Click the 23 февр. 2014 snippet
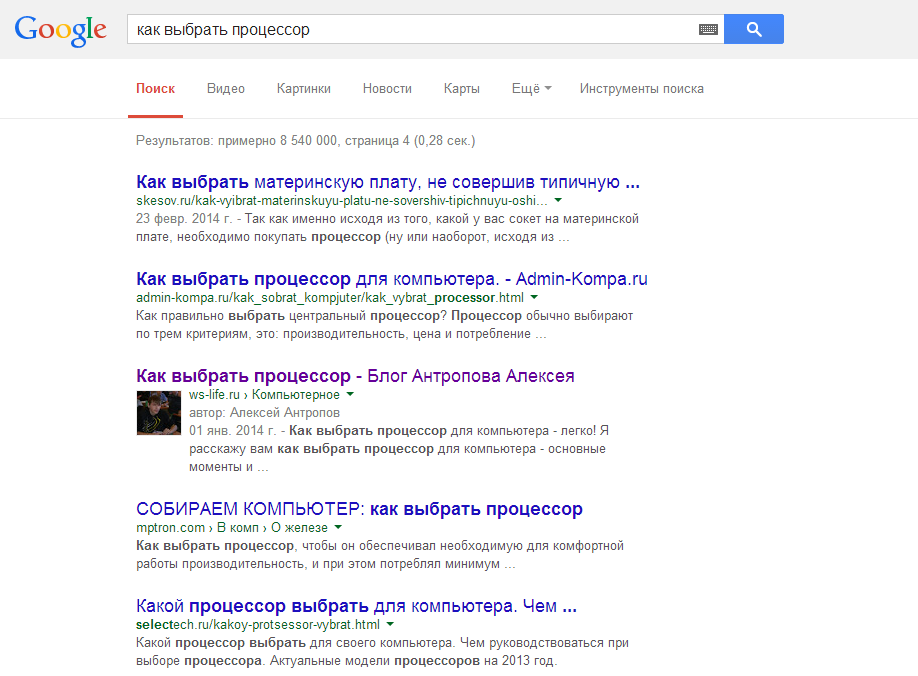Viewport: 918px width, 676px height. pyautogui.click(x=387, y=228)
